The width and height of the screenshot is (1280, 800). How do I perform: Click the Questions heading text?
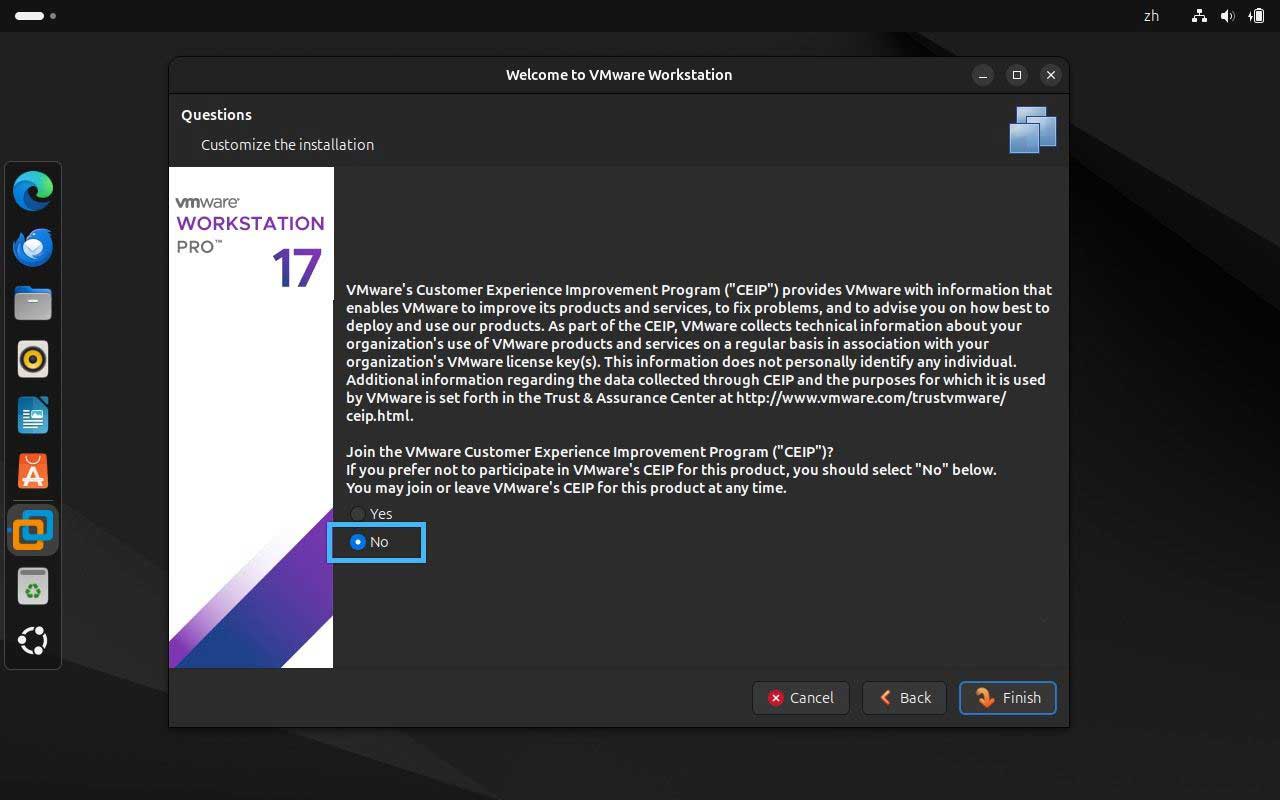(x=216, y=115)
